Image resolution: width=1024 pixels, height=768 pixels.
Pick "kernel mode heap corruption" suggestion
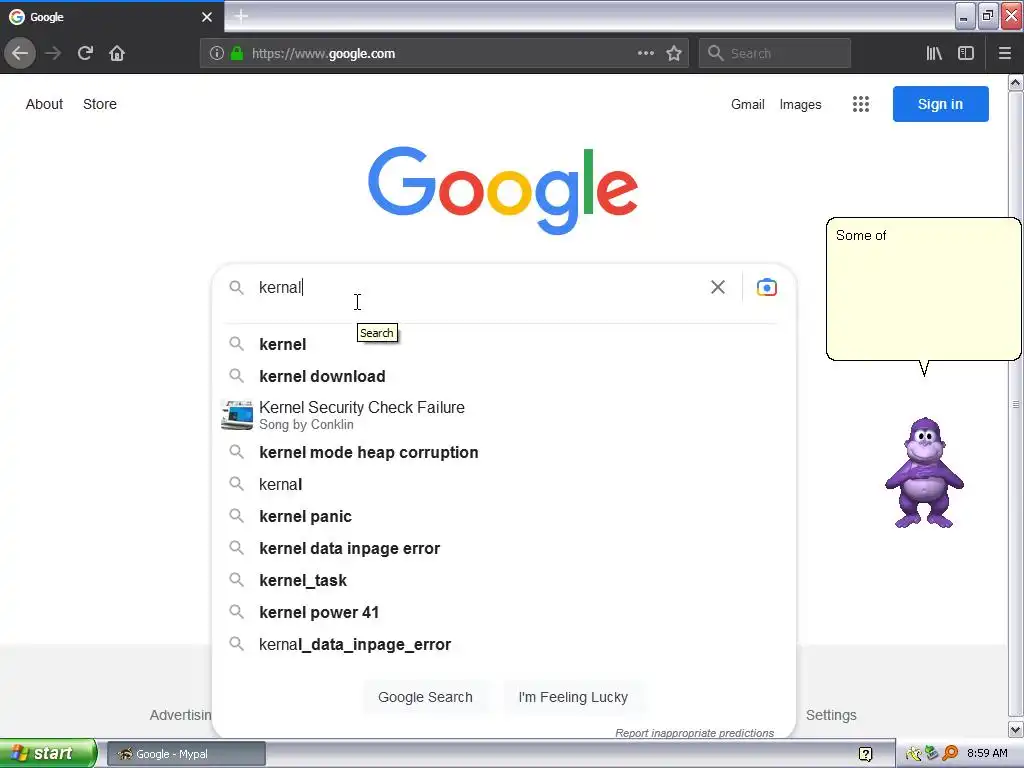pyautogui.click(x=502, y=453)
